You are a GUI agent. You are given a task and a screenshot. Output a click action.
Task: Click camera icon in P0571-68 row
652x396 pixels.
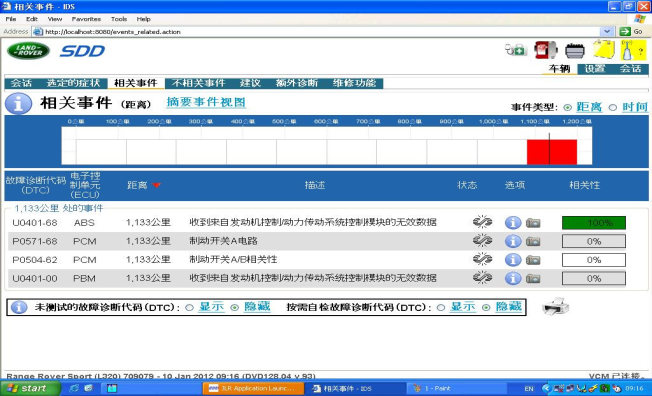pos(533,241)
